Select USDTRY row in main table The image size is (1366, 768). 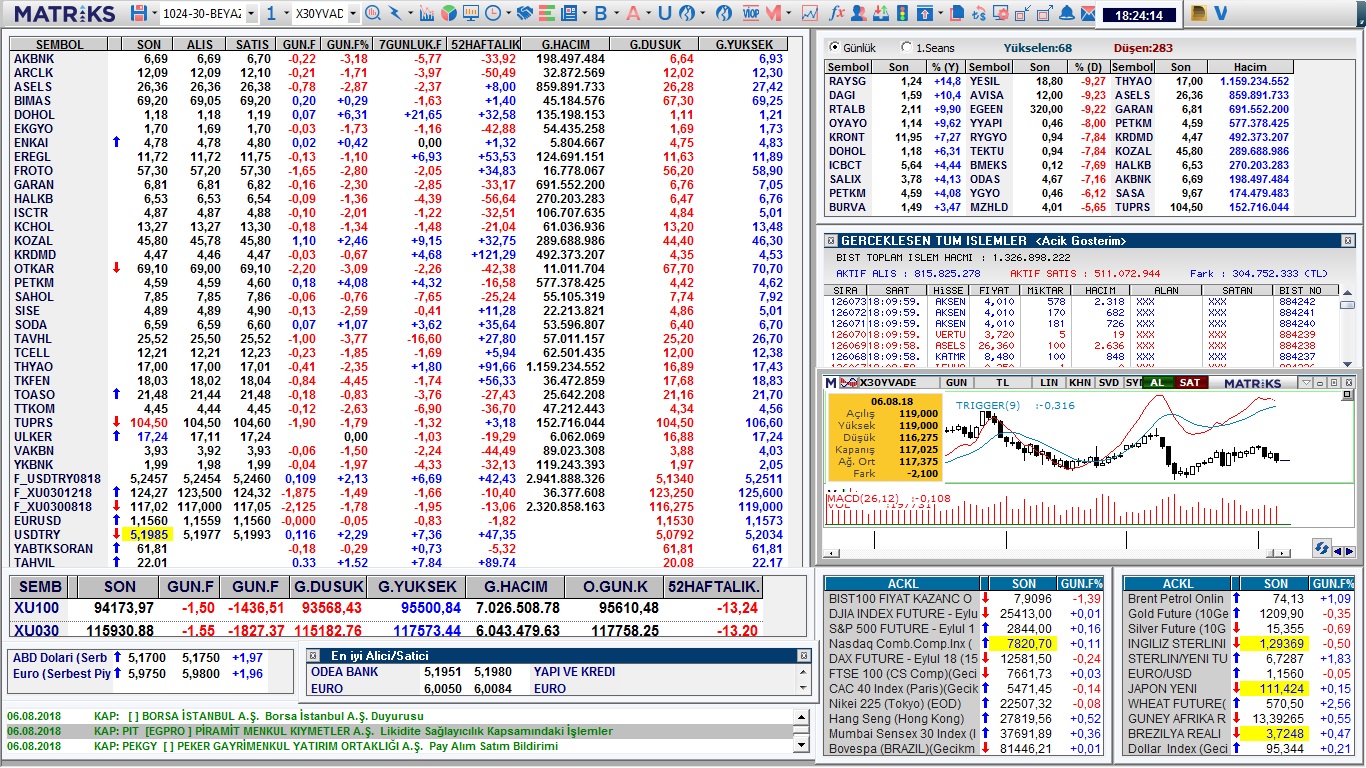coord(399,535)
